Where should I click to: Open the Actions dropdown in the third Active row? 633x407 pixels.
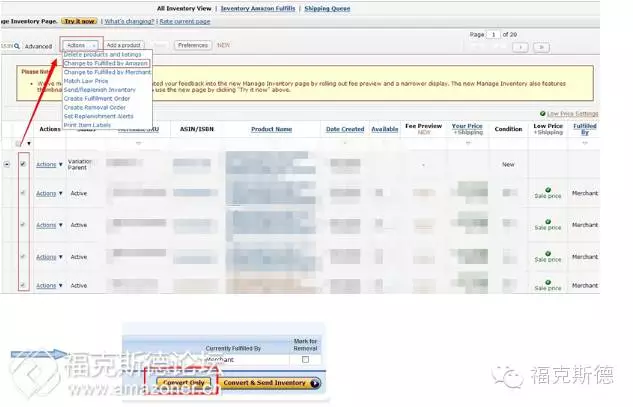click(x=49, y=257)
